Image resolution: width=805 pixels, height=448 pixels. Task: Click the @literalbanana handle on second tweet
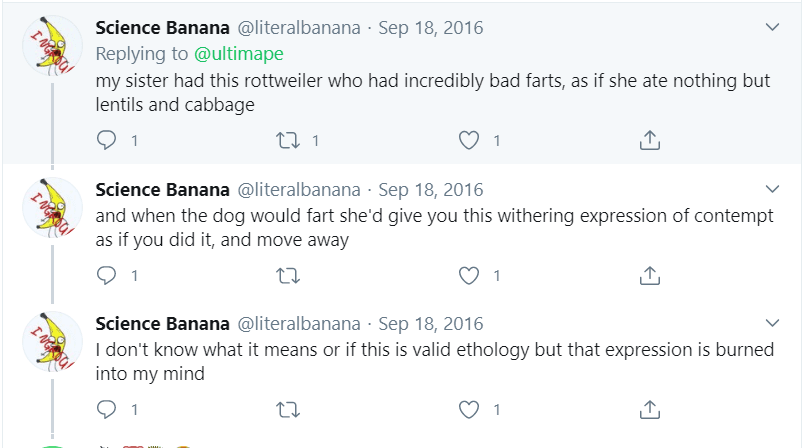tap(298, 190)
